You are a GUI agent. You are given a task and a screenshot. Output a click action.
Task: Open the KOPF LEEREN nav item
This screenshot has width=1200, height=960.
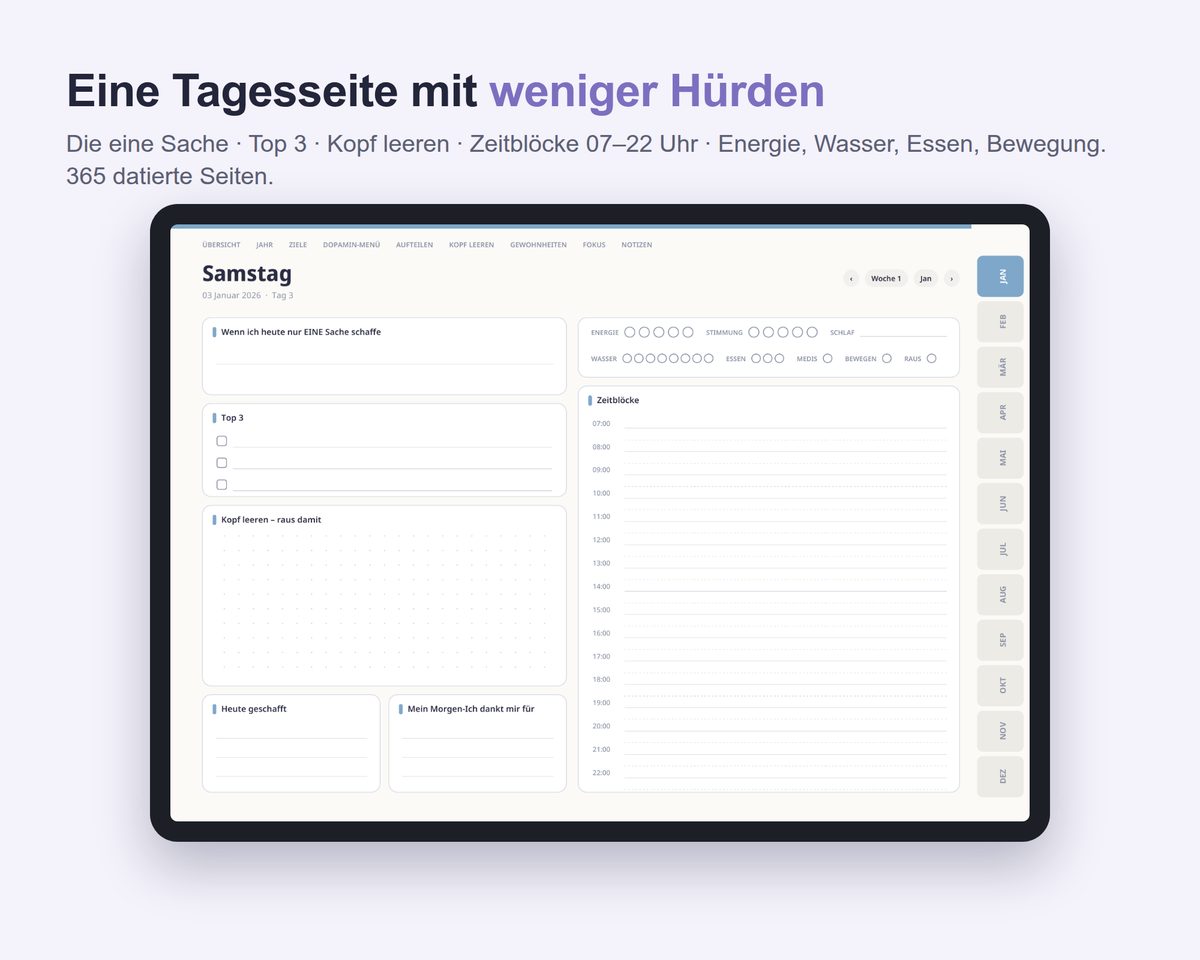471,245
